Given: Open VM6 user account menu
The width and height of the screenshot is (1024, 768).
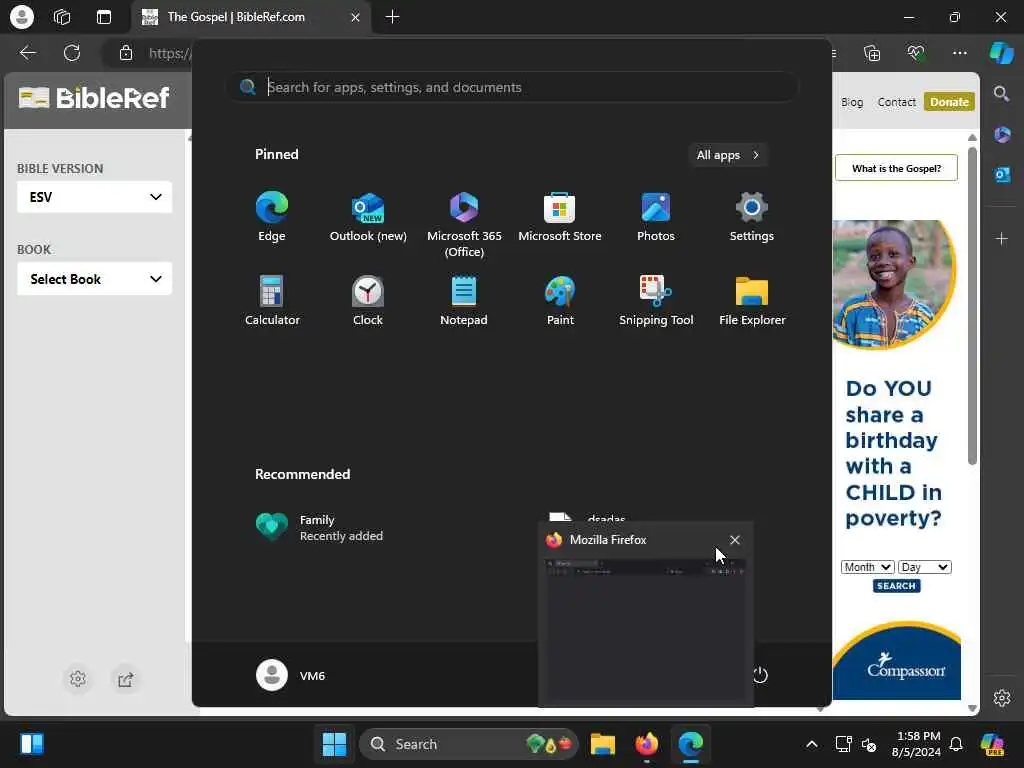Looking at the screenshot, I should pyautogui.click(x=291, y=675).
